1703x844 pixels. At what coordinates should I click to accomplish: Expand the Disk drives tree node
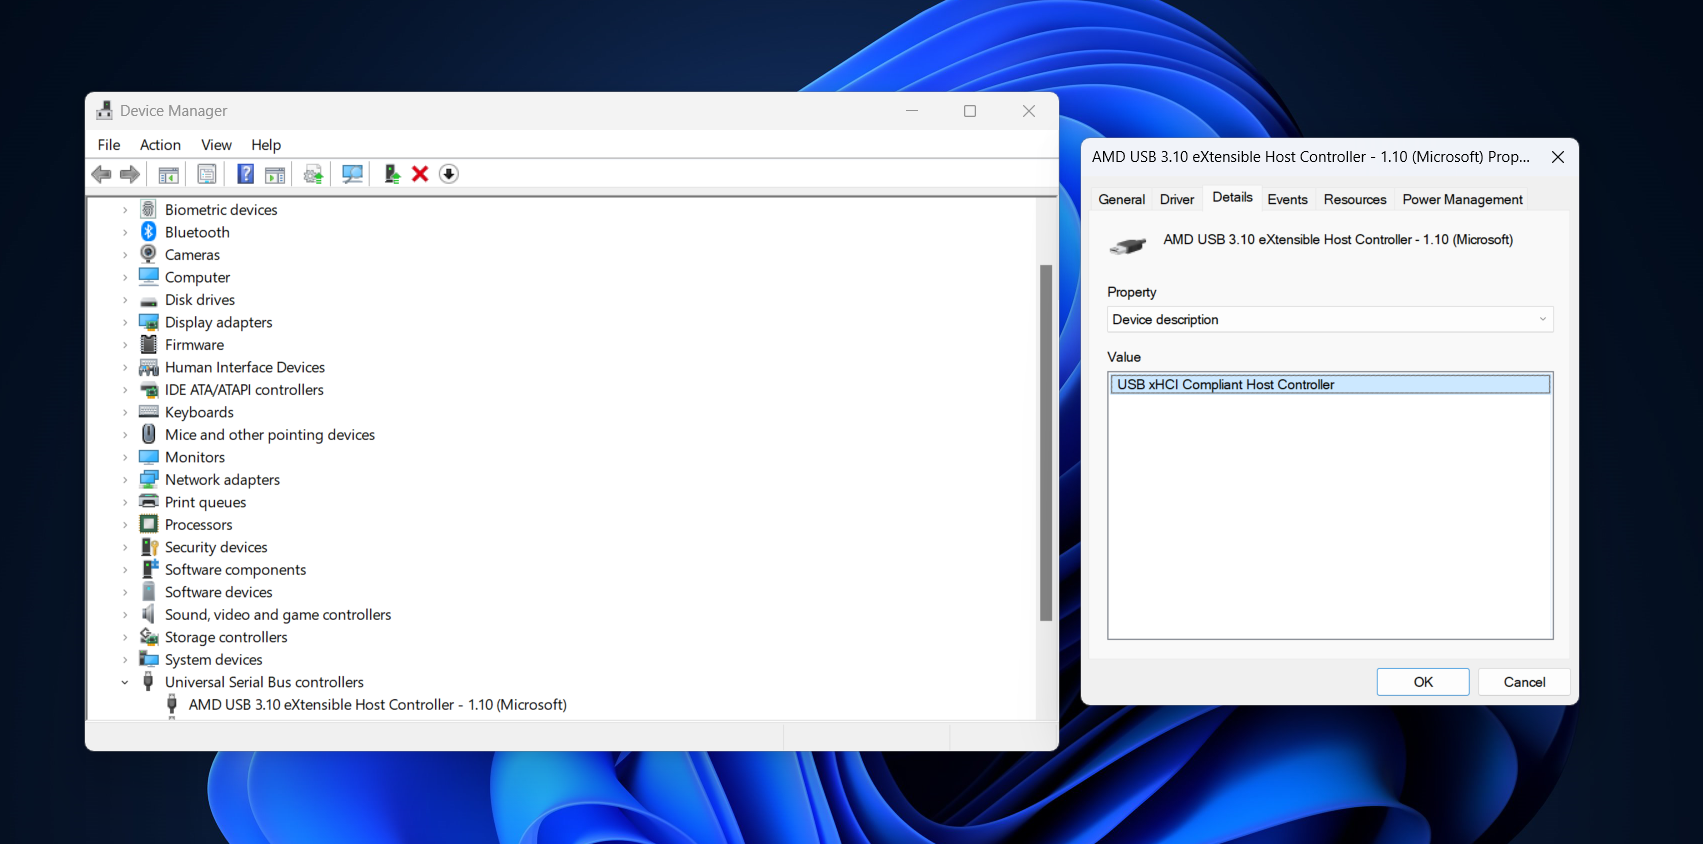(x=125, y=300)
